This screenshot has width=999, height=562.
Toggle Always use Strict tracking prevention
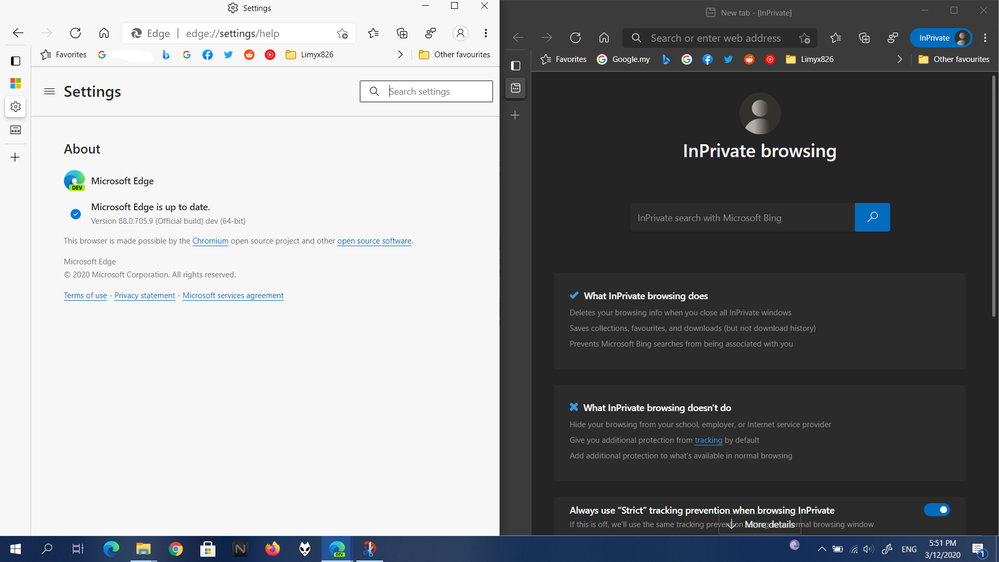point(937,510)
